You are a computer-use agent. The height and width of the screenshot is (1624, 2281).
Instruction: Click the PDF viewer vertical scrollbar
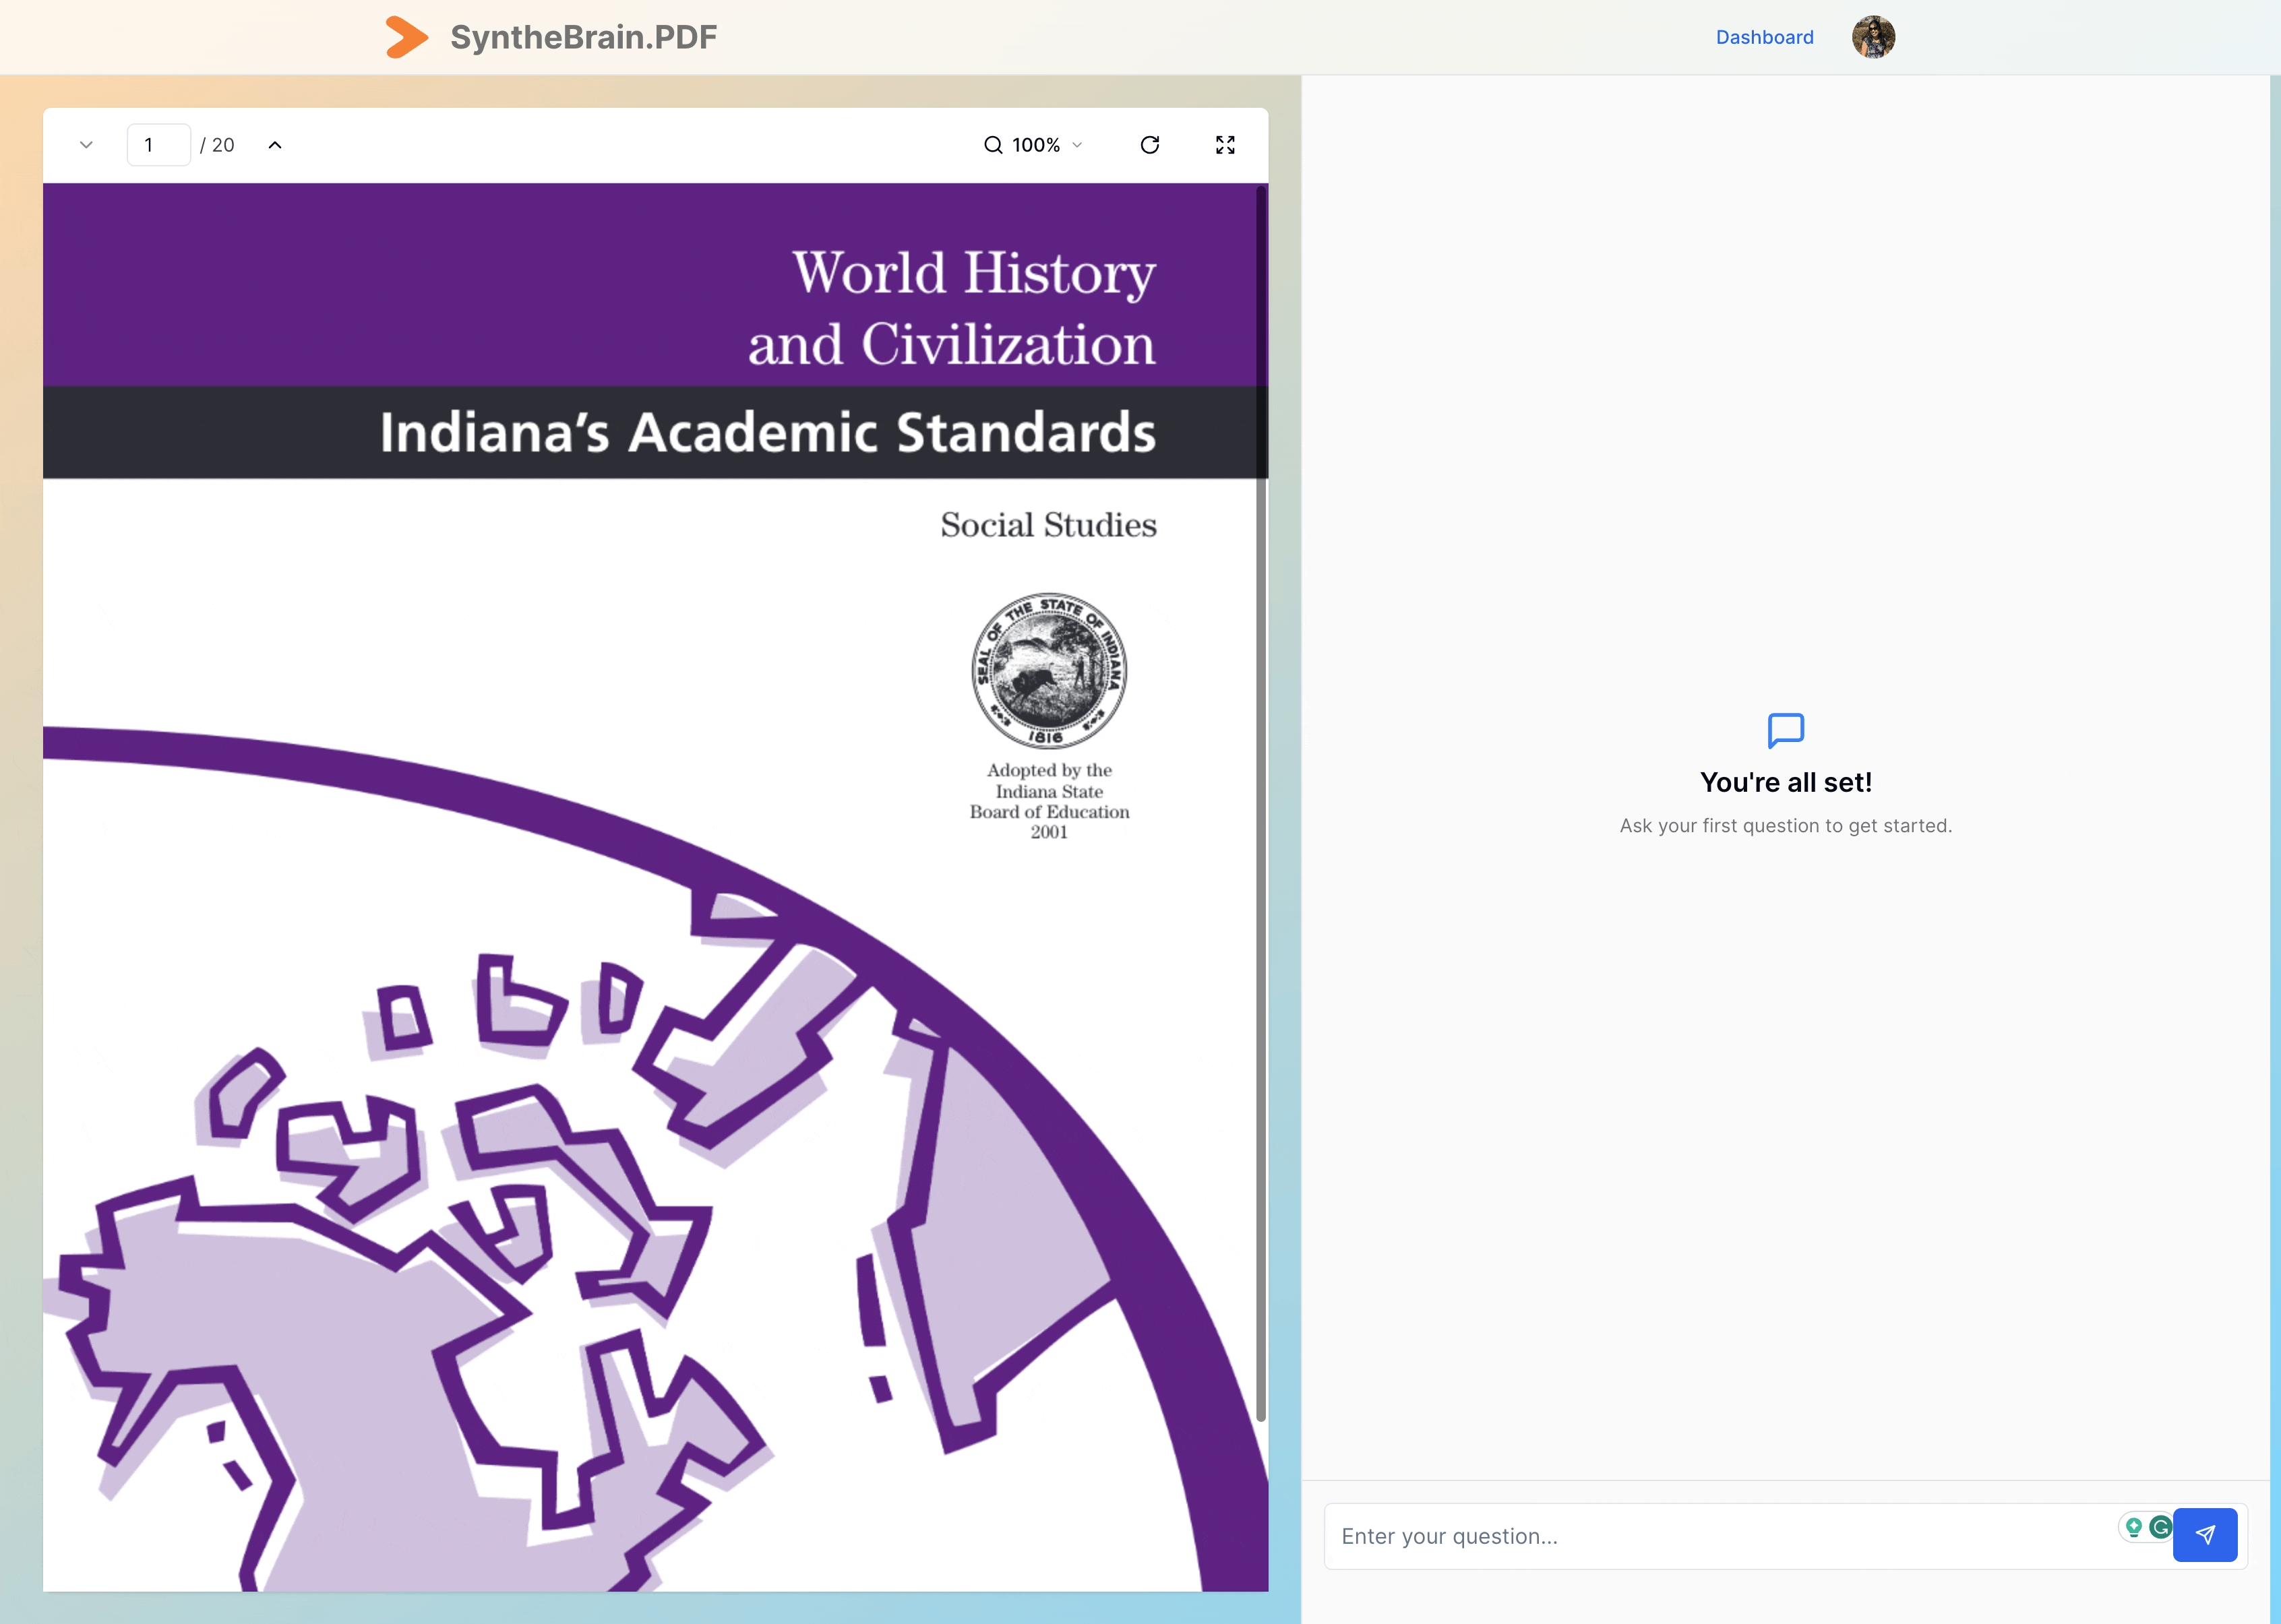[x=1261, y=804]
